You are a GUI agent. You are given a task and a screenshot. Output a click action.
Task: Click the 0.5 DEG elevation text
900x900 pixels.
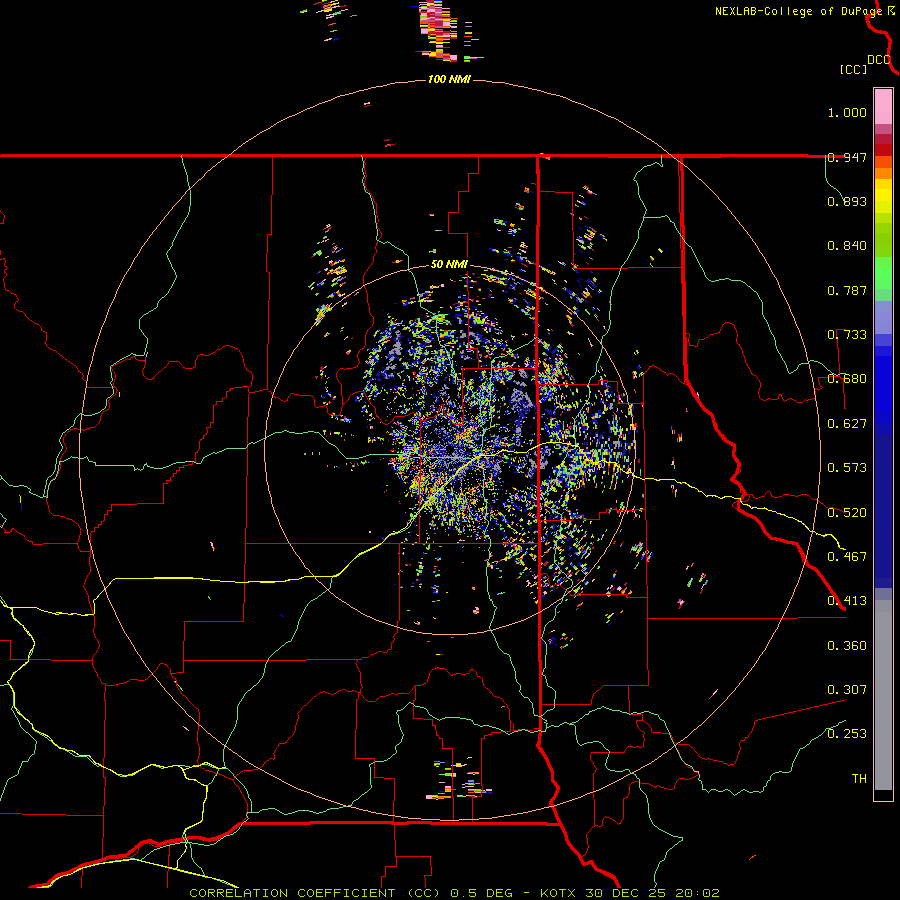pyautogui.click(x=483, y=893)
